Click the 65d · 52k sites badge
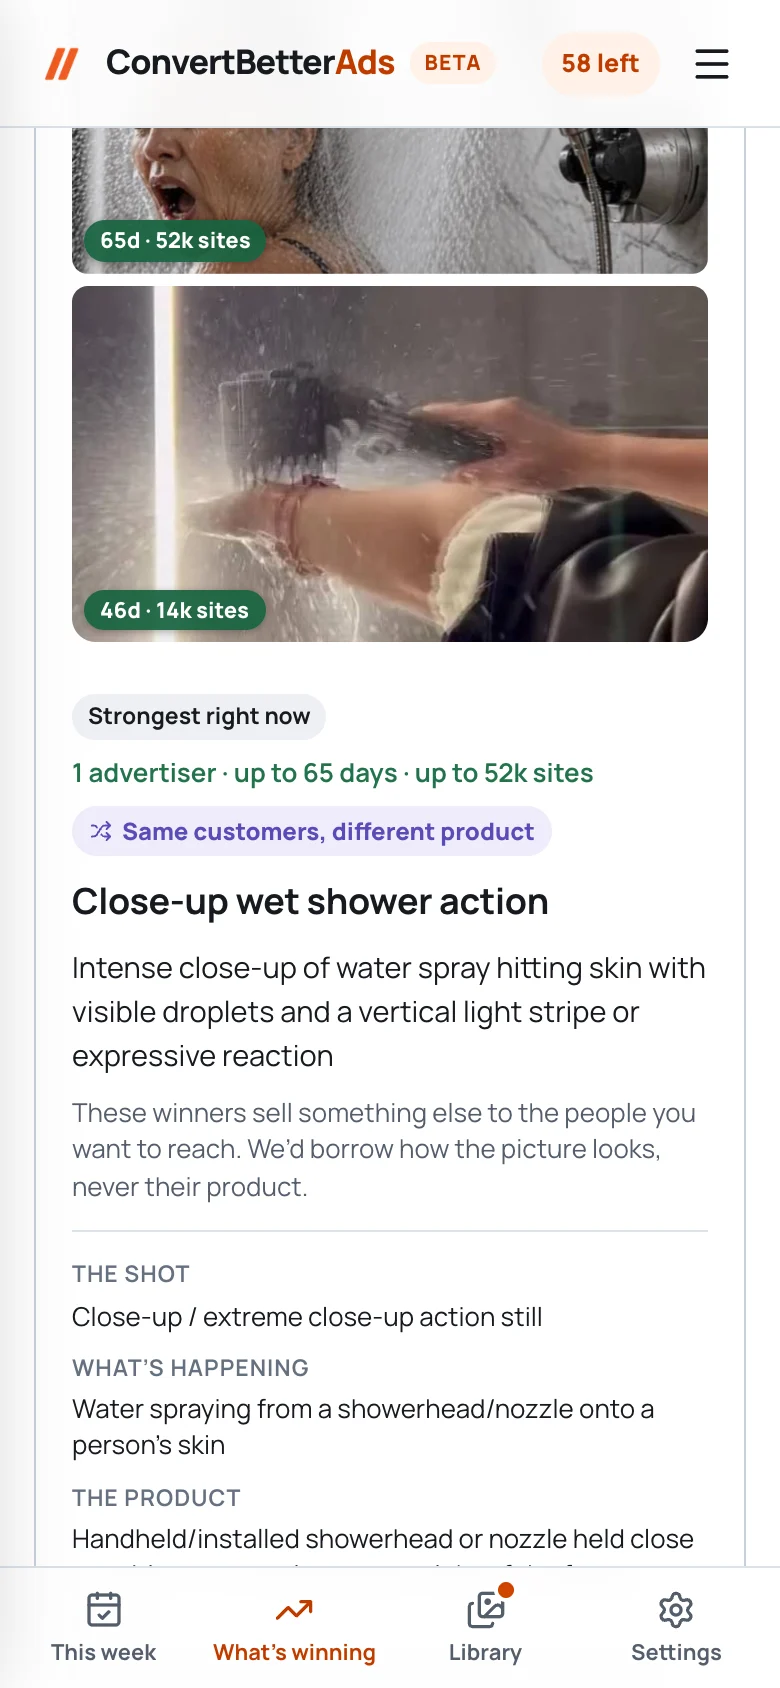Viewport: 780px width, 1688px height. click(175, 240)
